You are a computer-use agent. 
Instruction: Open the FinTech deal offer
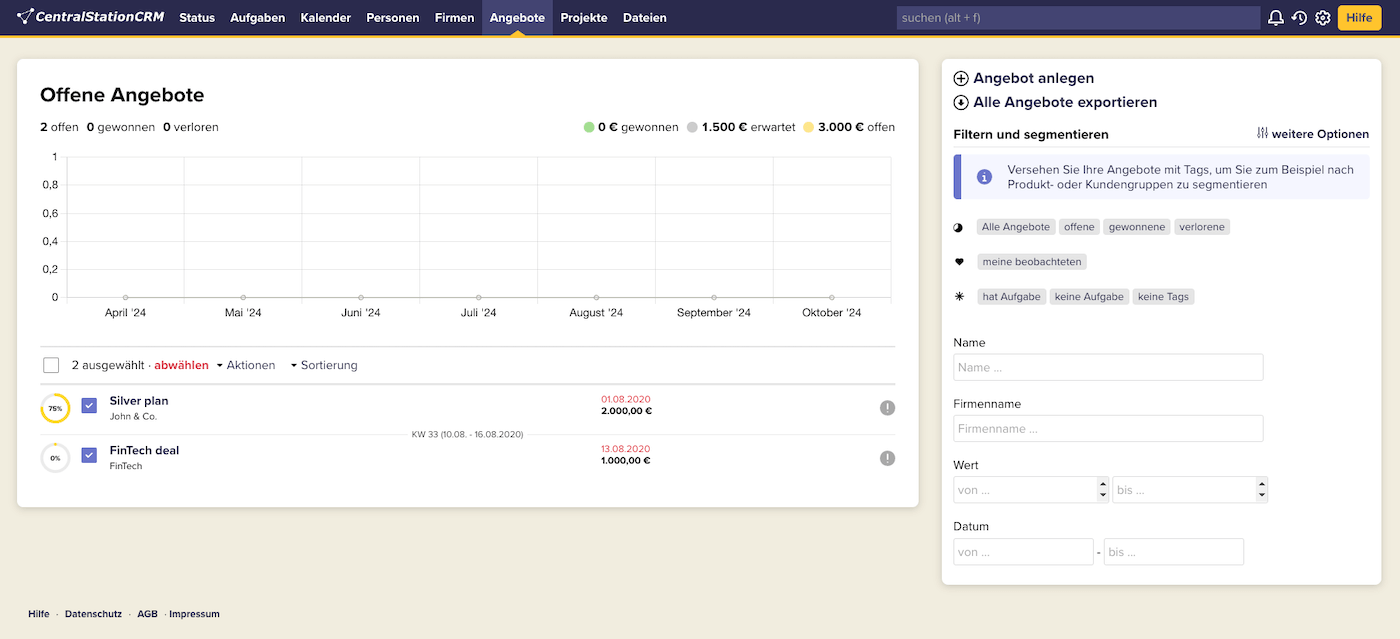(144, 451)
